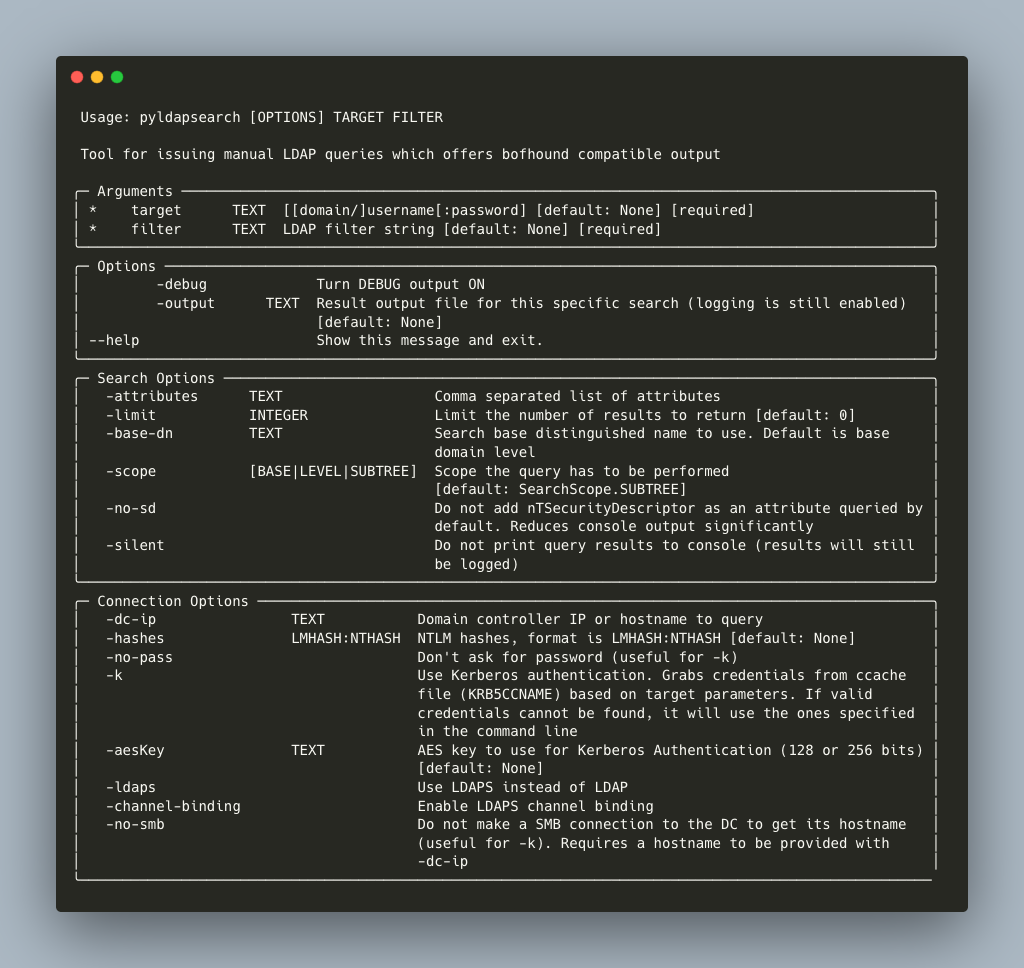Screen dimensions: 1024x968
Task: Click 'Enable LDAPS channel binding' text
Action: tap(536, 807)
